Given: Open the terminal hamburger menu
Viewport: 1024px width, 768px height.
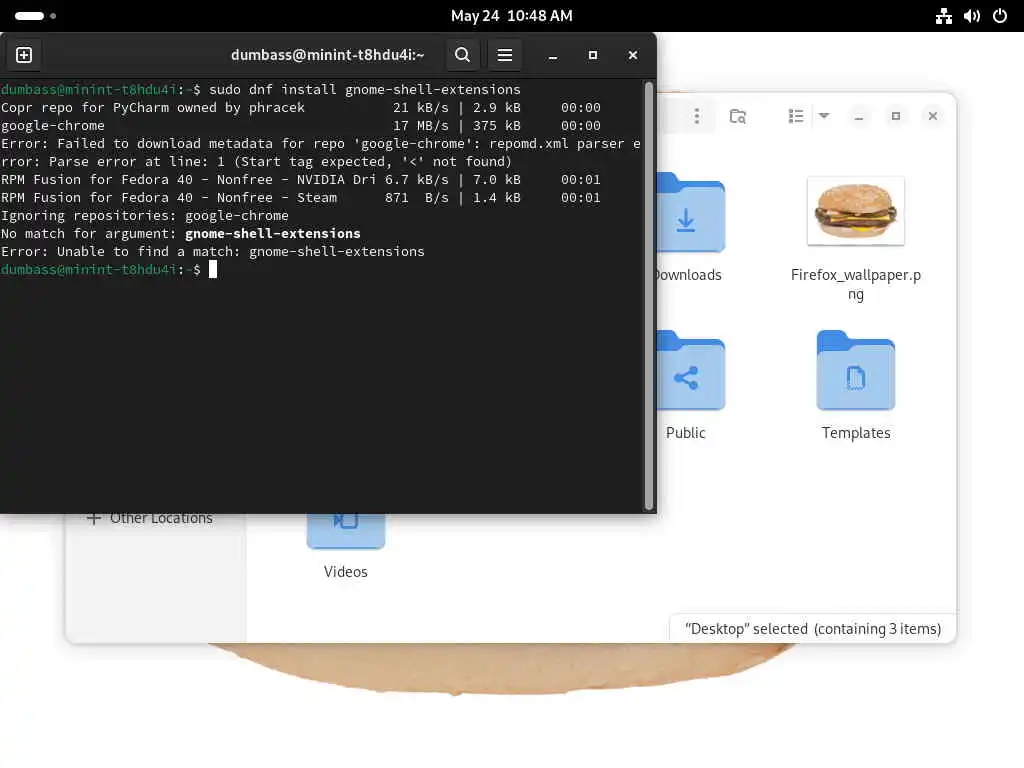Looking at the screenshot, I should tap(504, 55).
